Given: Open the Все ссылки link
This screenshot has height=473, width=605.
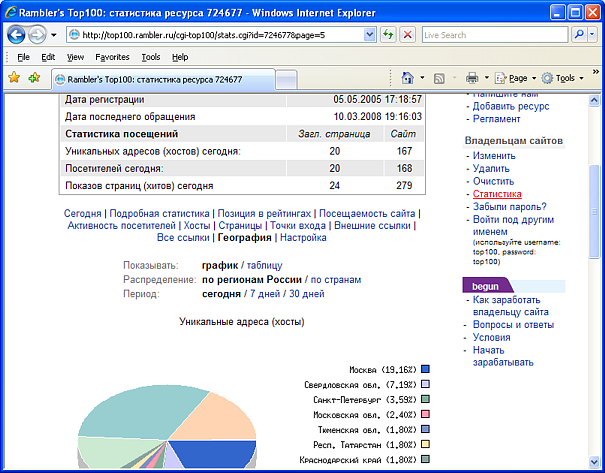Looking at the screenshot, I should 183,238.
